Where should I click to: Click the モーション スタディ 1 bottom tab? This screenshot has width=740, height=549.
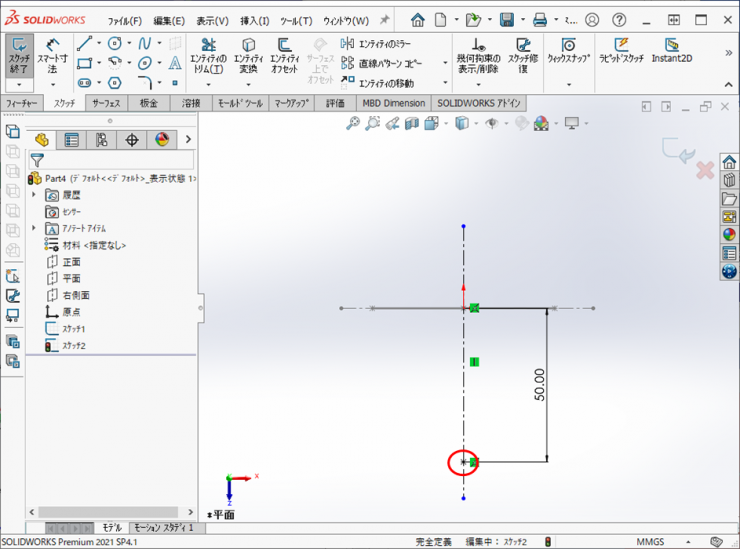(x=163, y=527)
